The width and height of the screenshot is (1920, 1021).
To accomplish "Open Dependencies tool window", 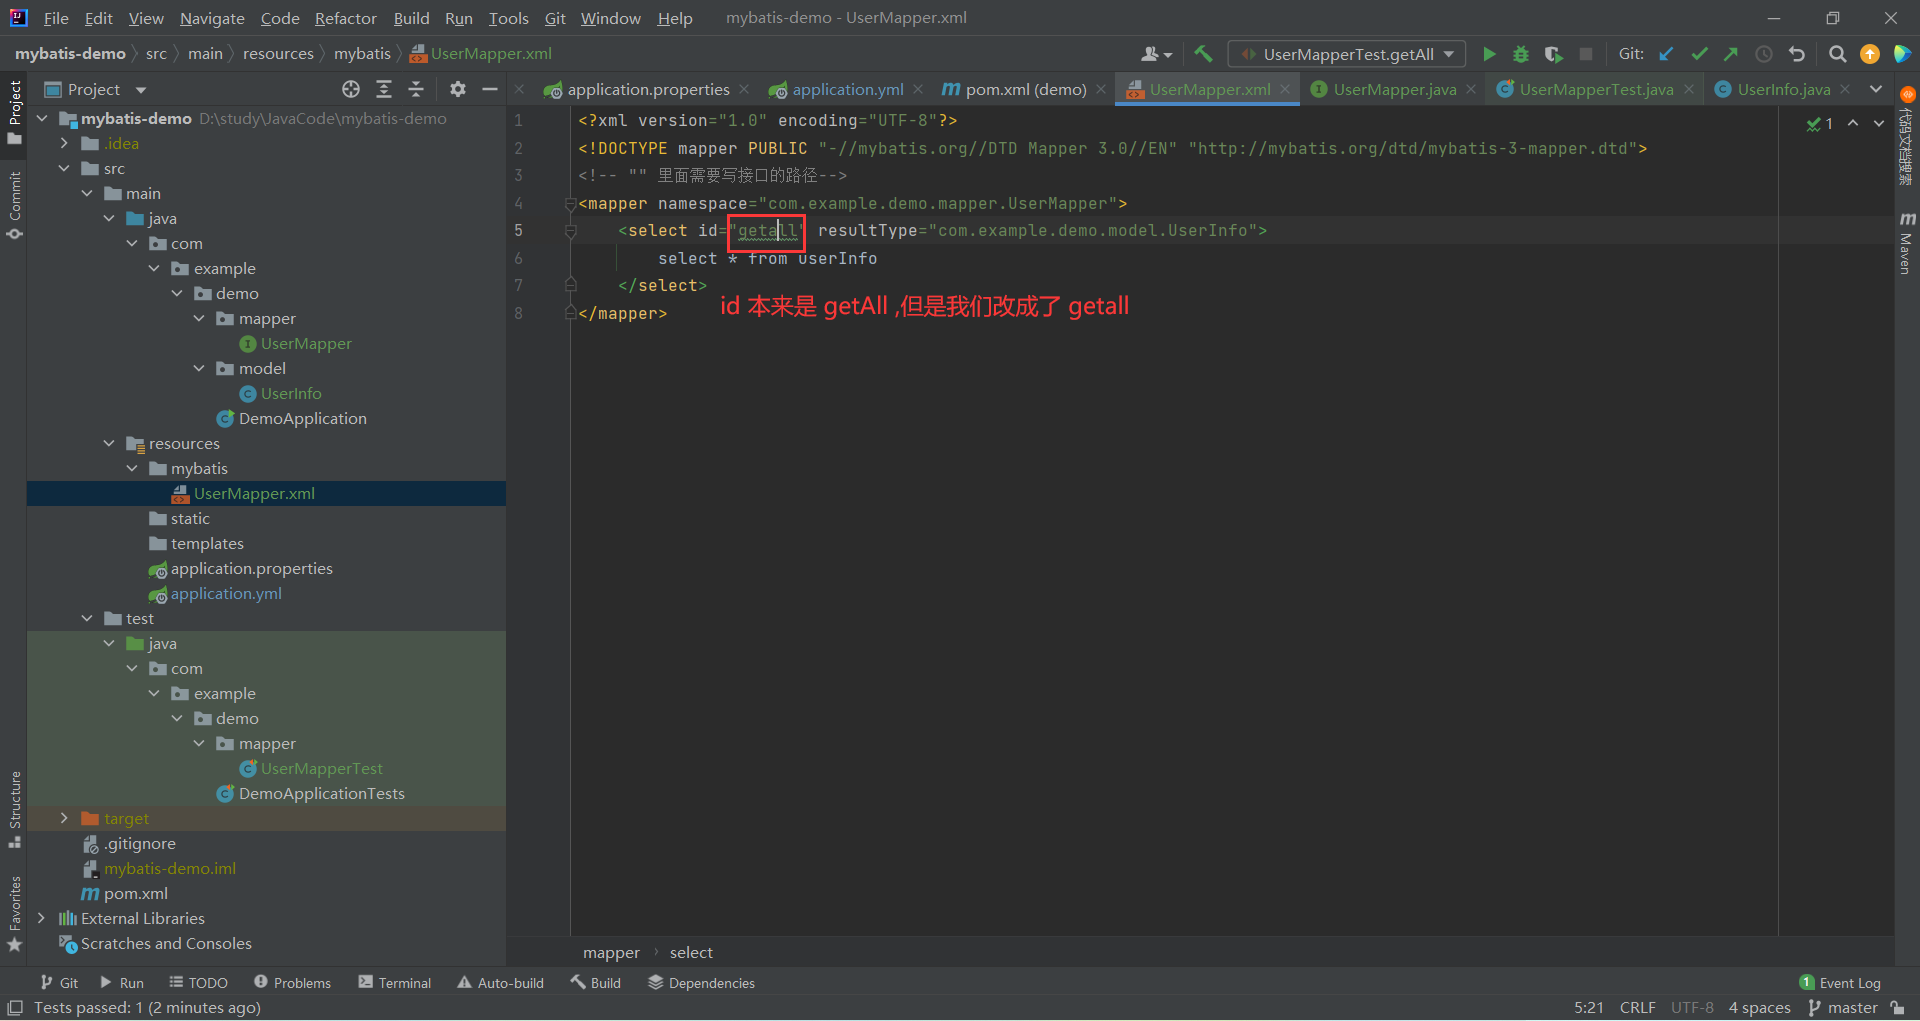I will (x=702, y=983).
